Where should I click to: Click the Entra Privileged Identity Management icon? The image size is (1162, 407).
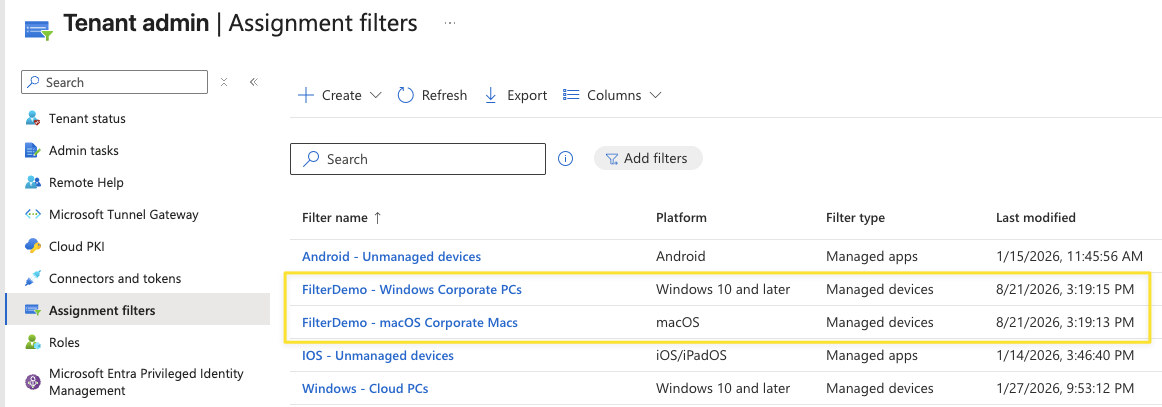coord(33,382)
